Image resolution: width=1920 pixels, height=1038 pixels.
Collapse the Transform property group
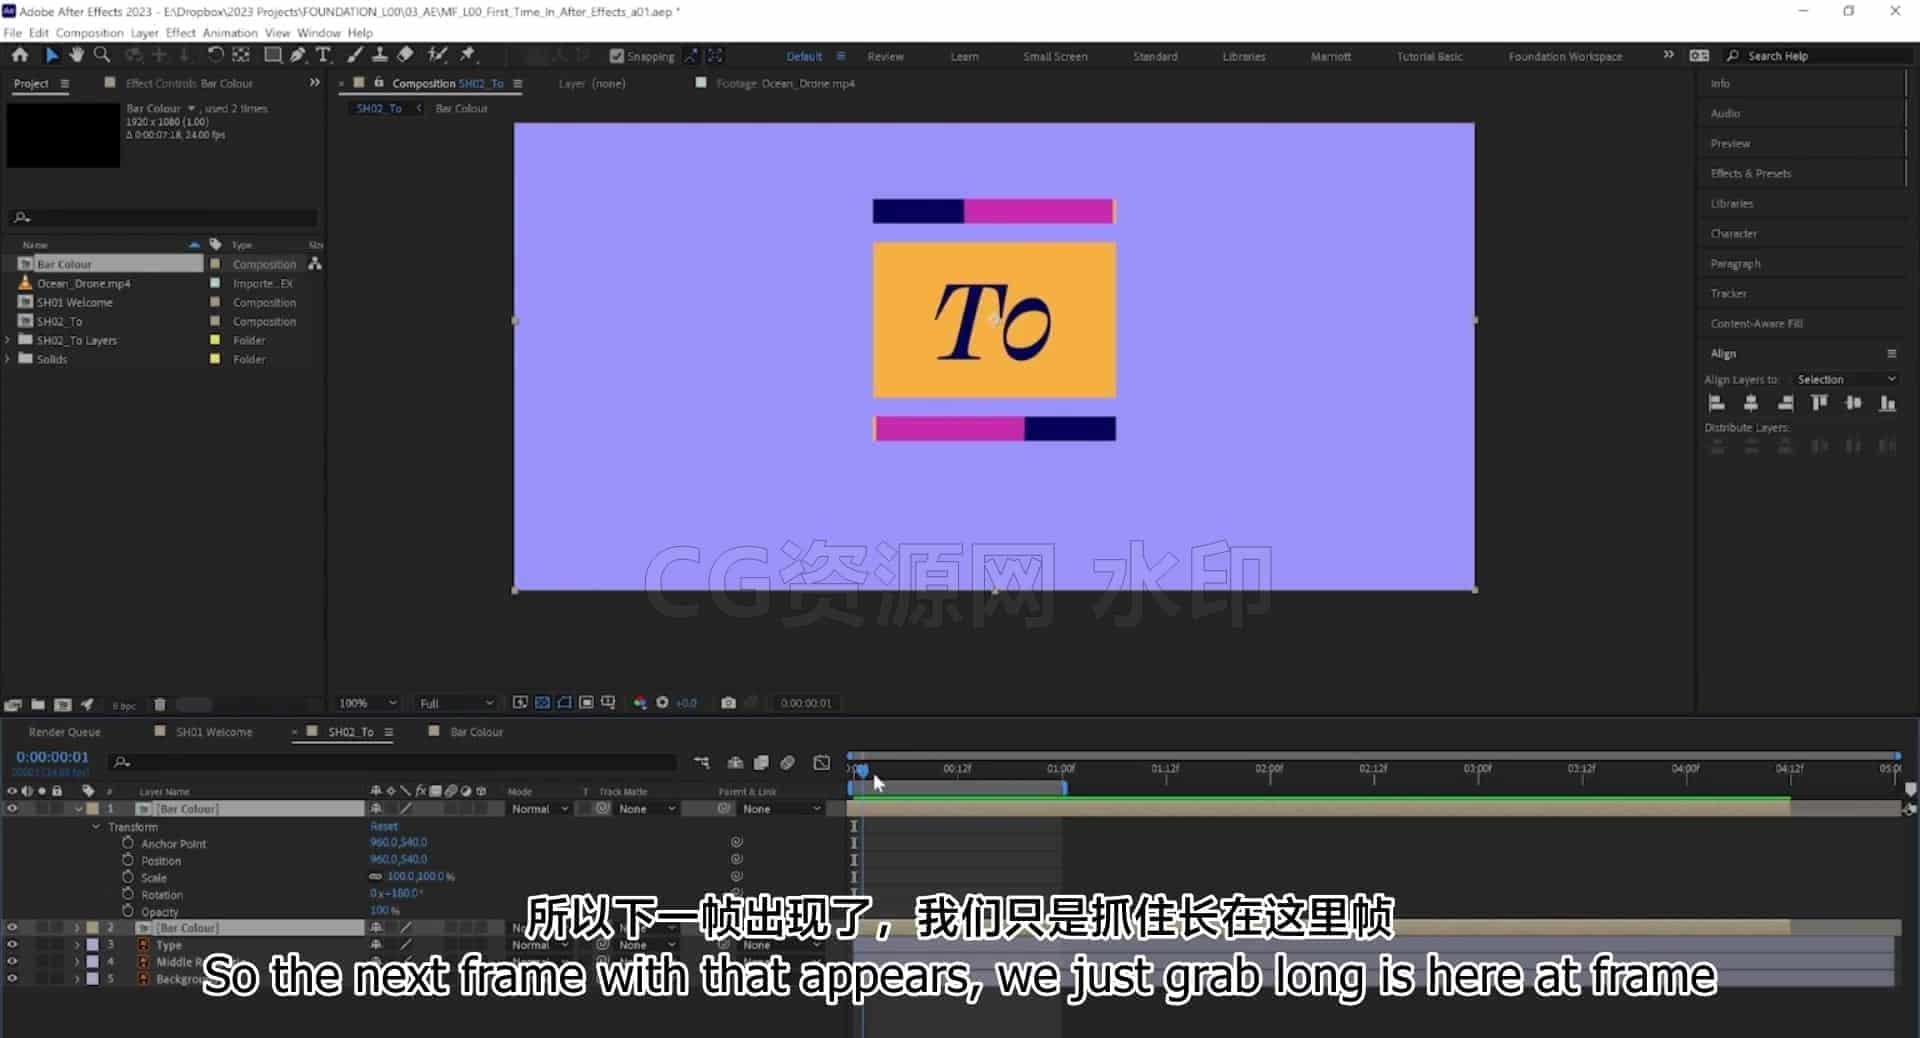96,827
